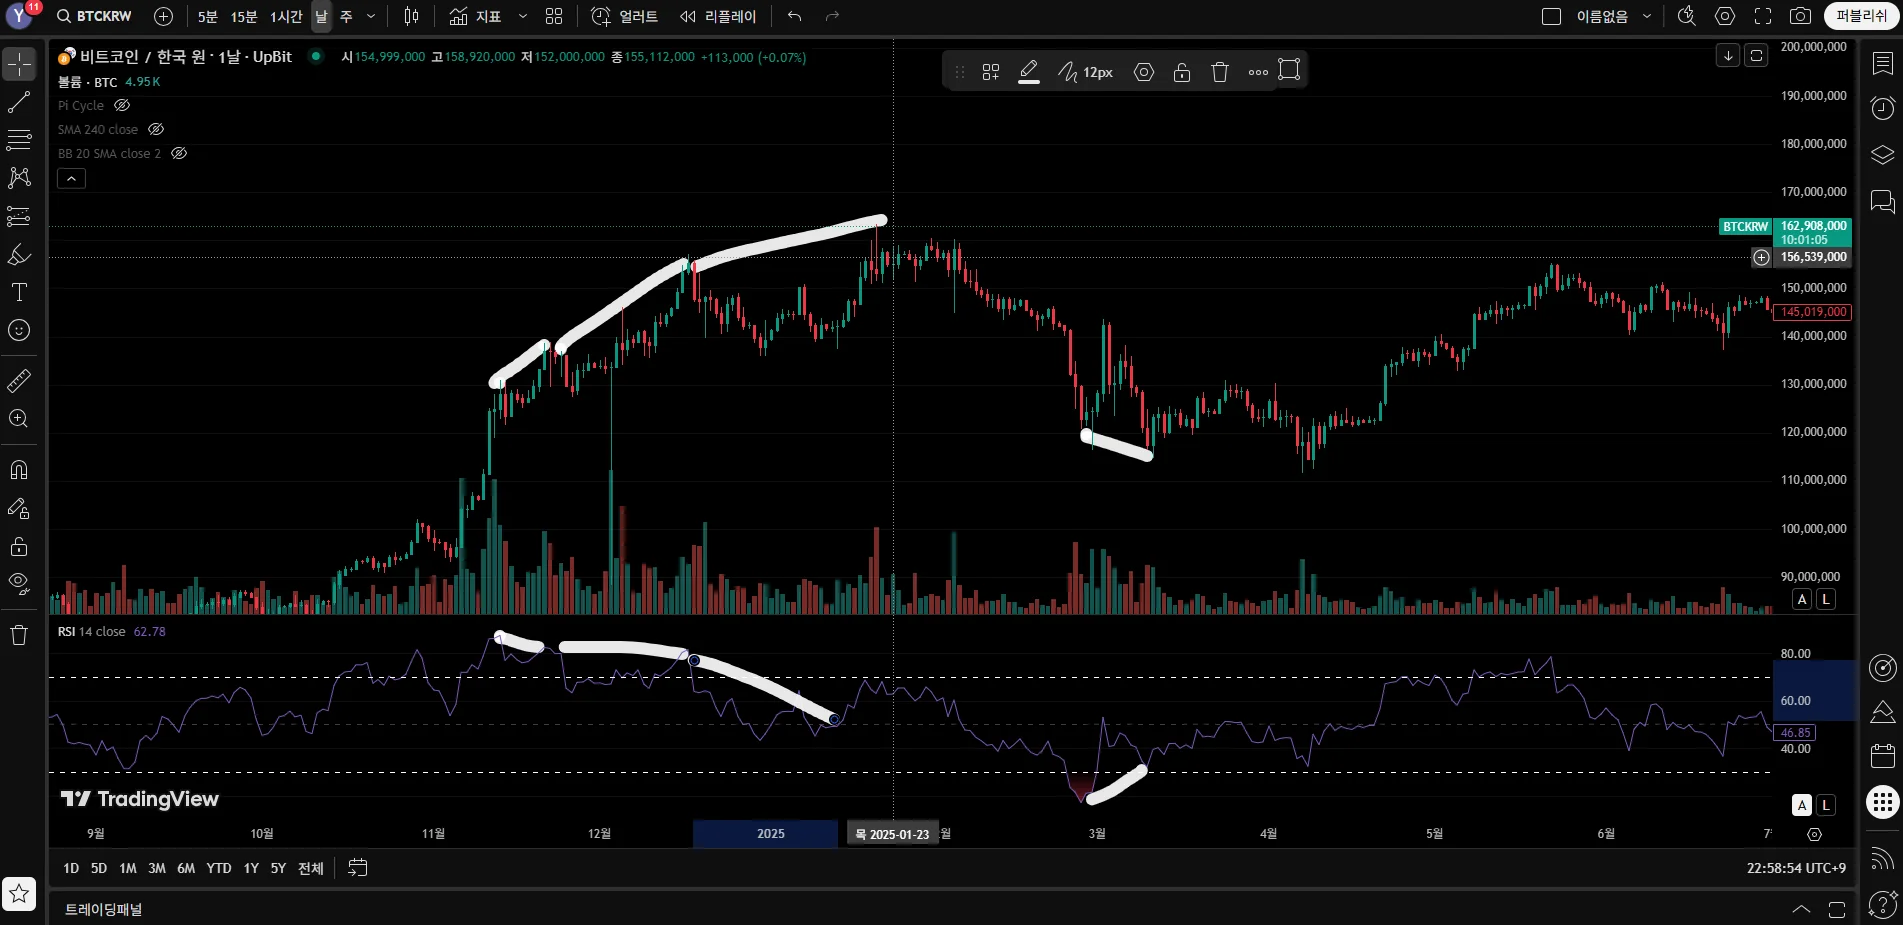Open the indicator templates grid icon
1903x925 pixels.
pos(554,16)
